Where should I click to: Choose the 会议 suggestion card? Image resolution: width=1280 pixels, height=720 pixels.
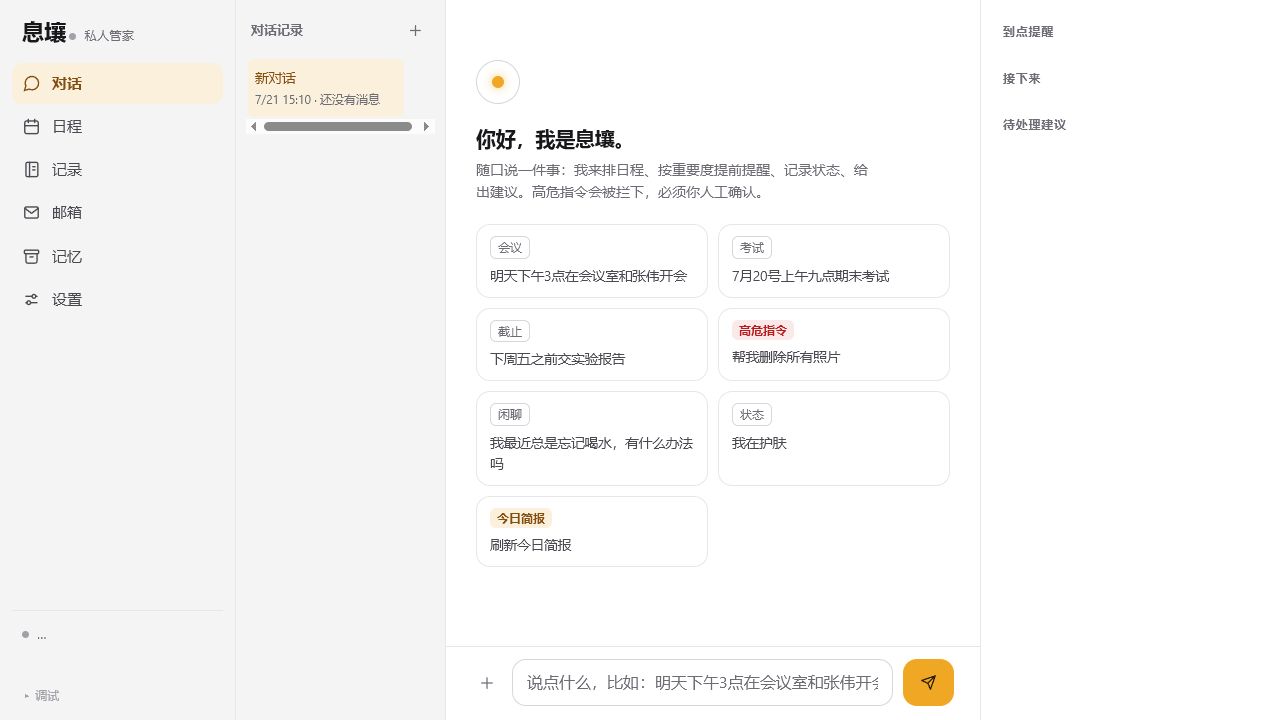coord(592,261)
